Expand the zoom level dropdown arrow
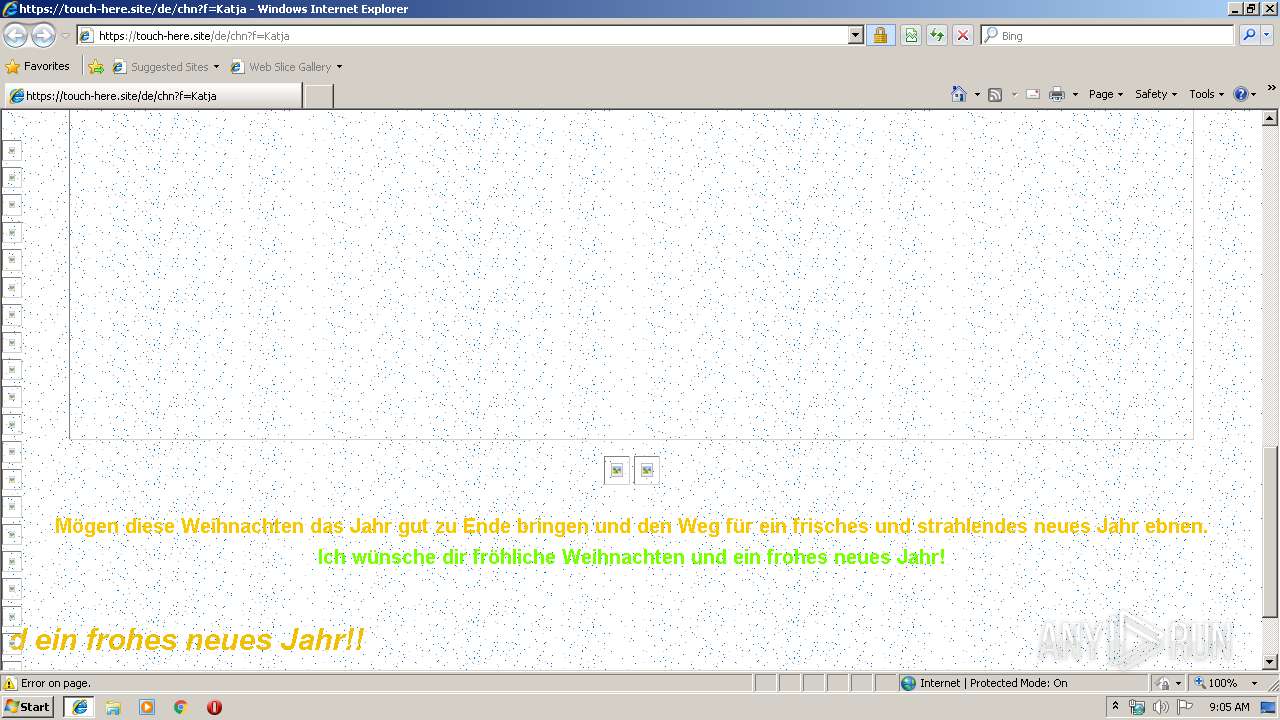The height and width of the screenshot is (720, 1280). pos(1253,683)
